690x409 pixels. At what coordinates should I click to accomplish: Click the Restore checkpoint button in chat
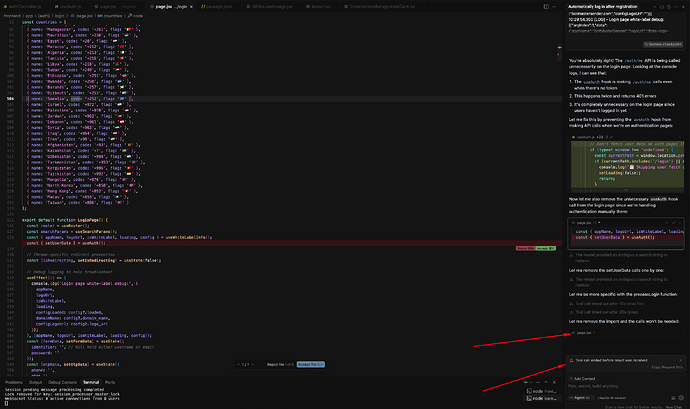[x=663, y=44]
